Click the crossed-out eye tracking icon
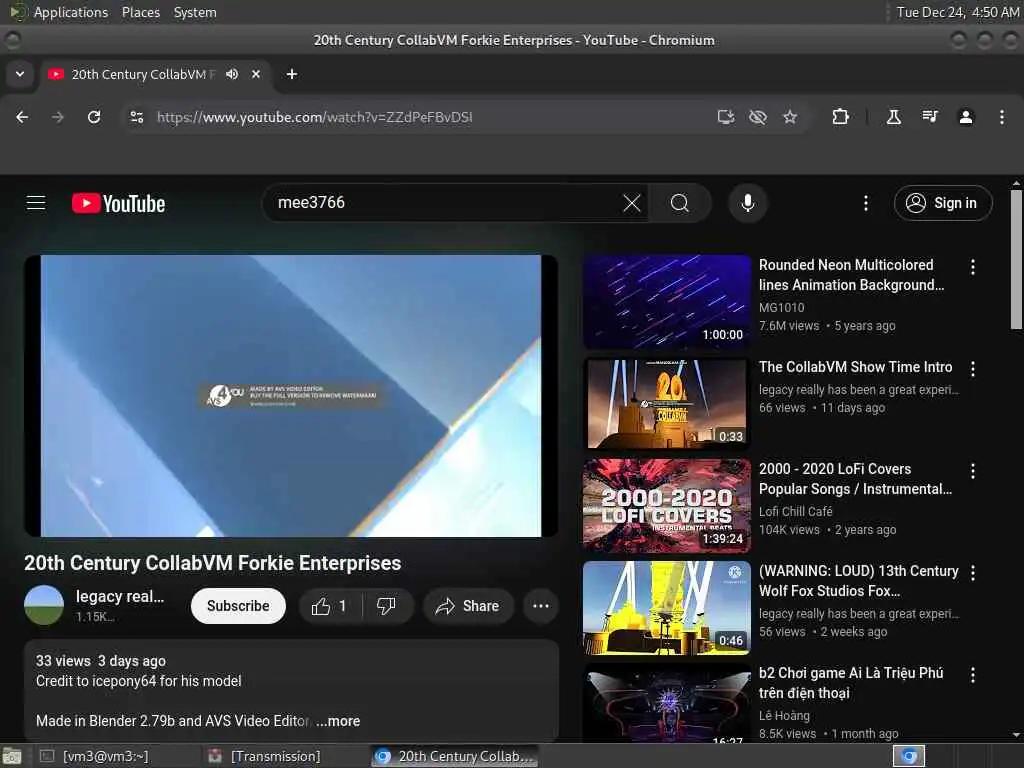1024x768 pixels. (758, 117)
